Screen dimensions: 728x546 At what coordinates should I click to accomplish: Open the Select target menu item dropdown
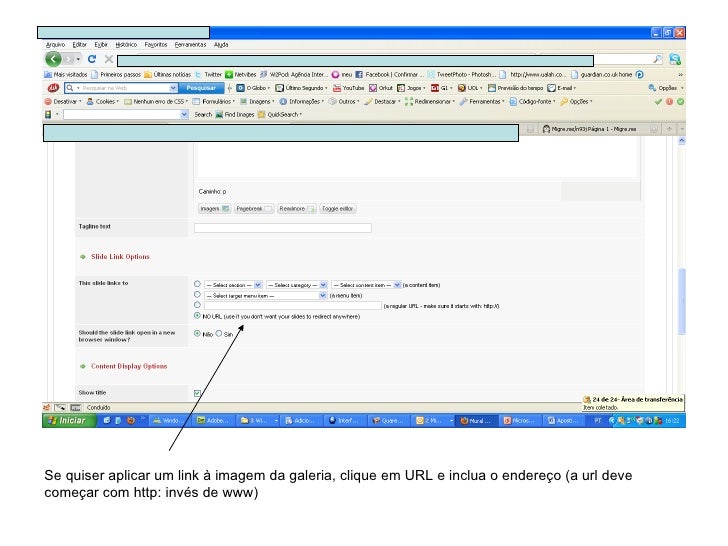coord(266,296)
